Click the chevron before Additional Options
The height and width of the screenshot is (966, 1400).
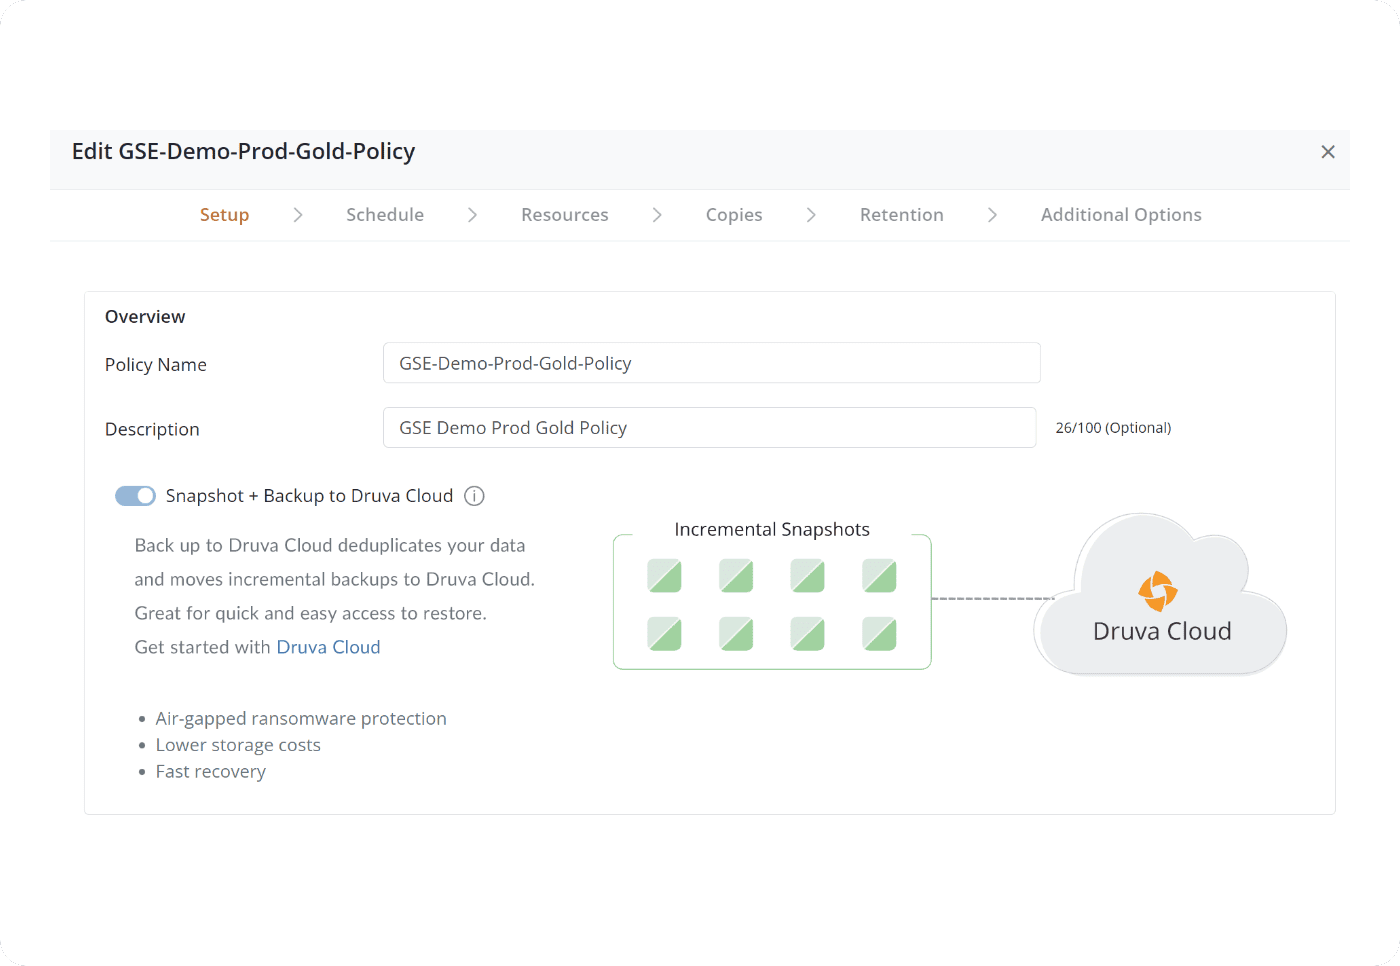[x=992, y=215]
